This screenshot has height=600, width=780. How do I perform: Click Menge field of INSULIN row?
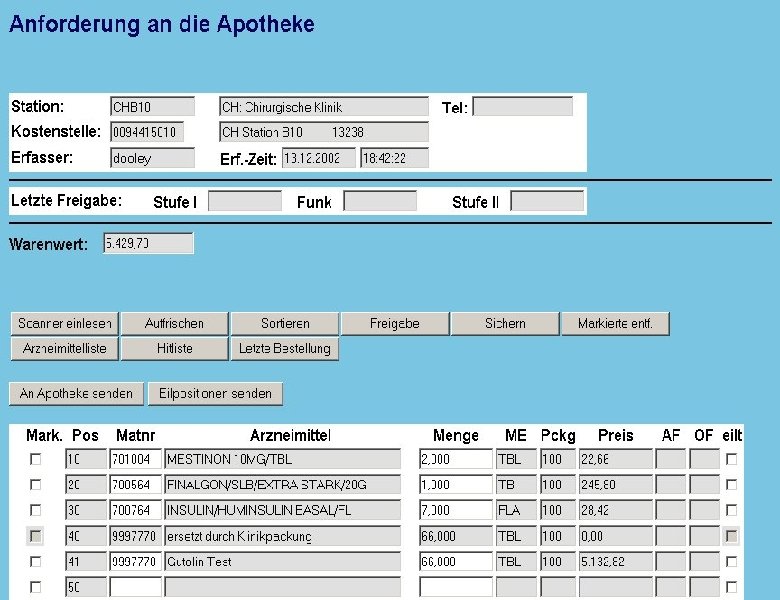pos(456,510)
